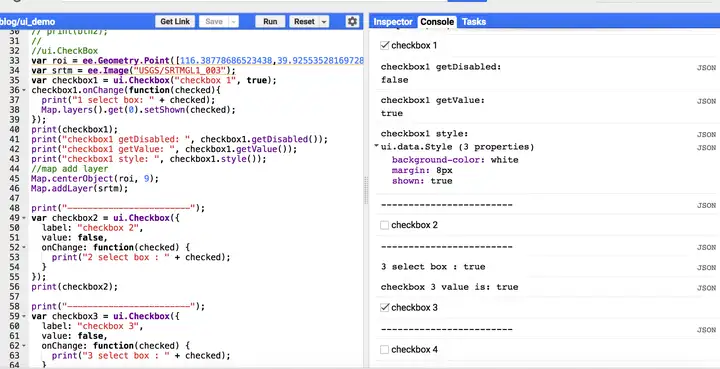Click JSON link beside checkbox1 getValue
Image resolution: width=720 pixels, height=369 pixels.
[706, 101]
